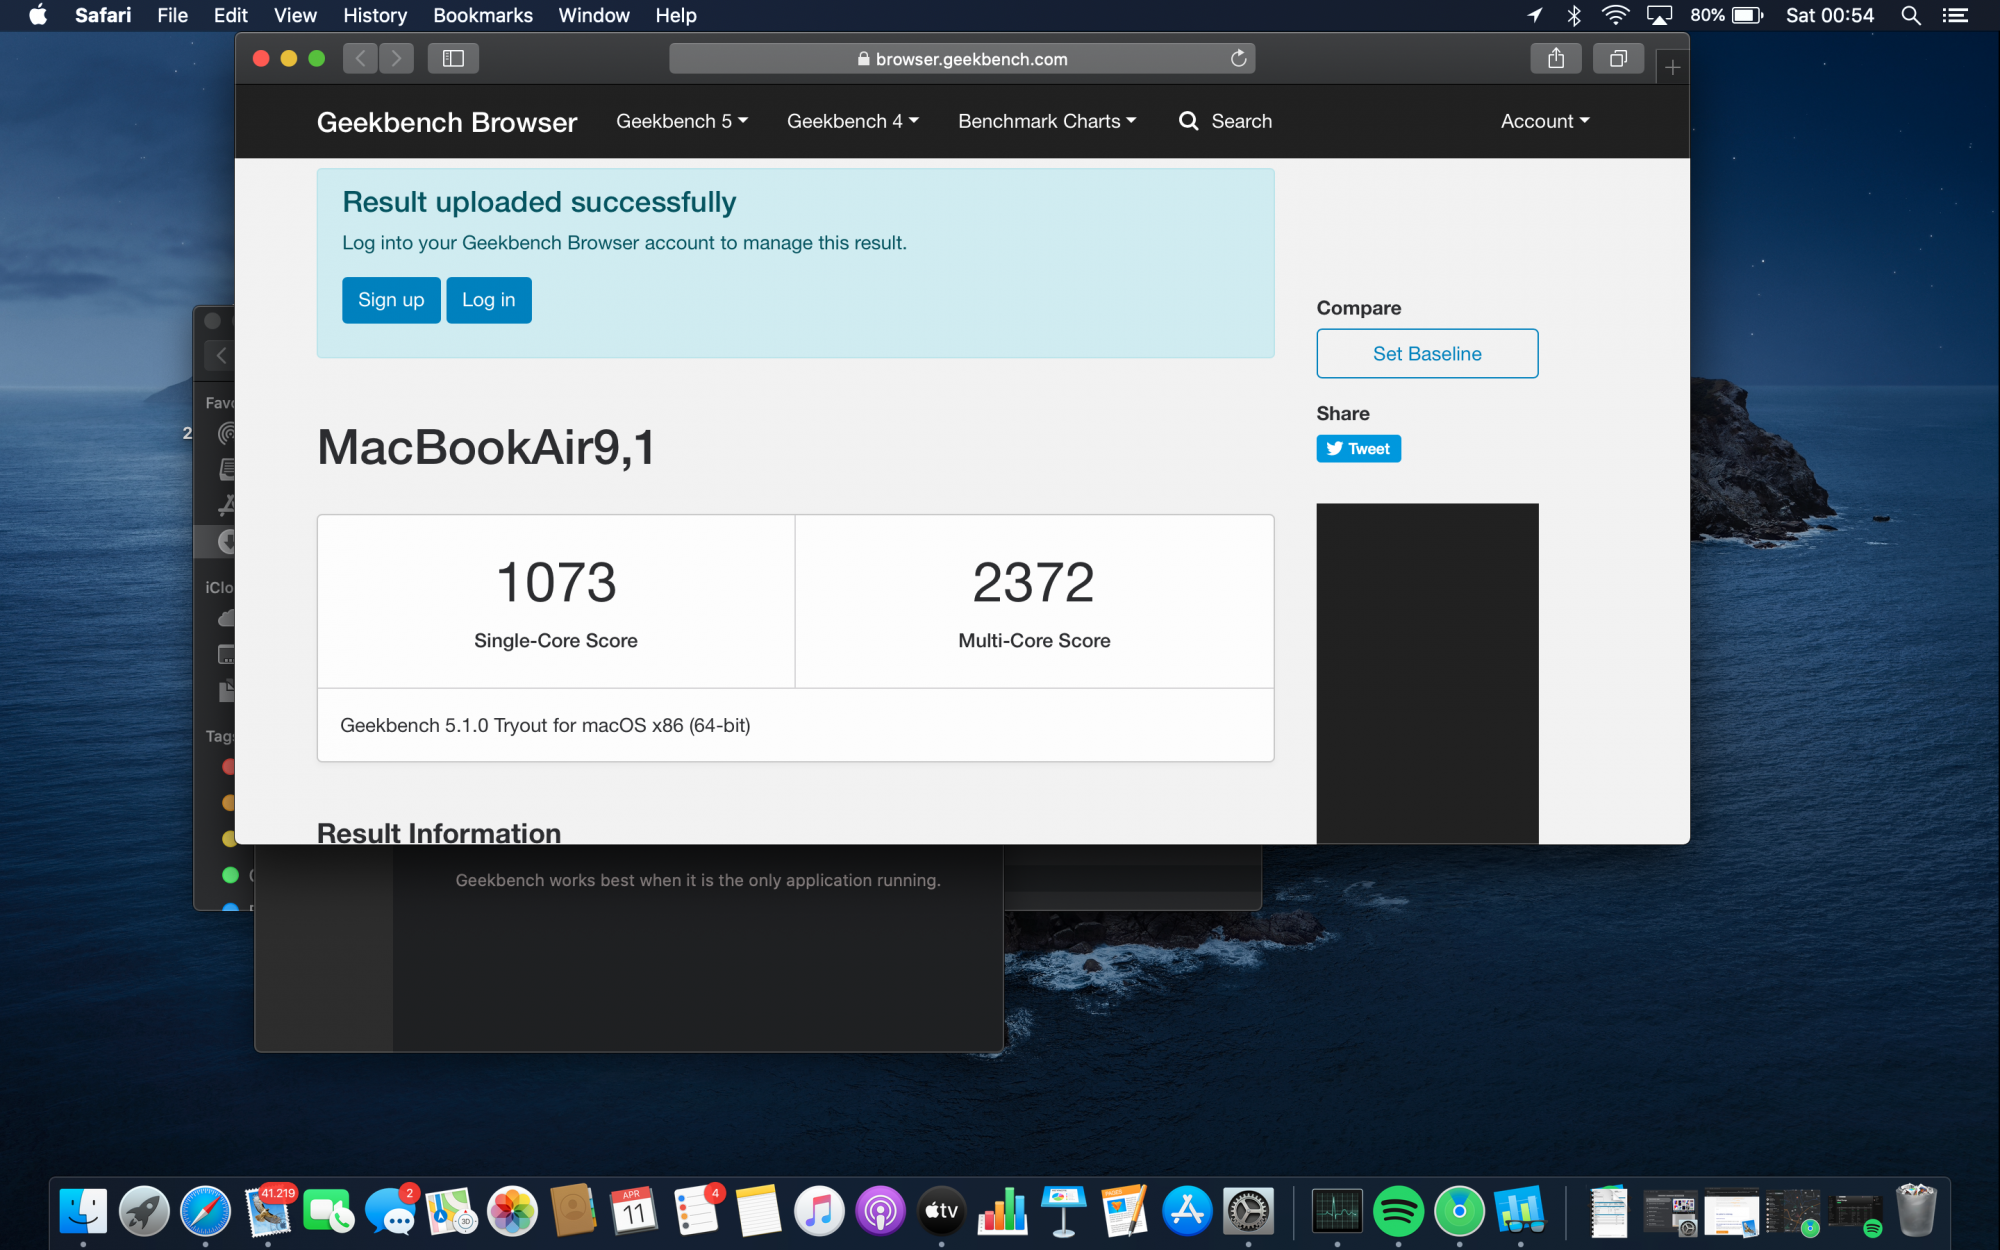The image size is (2000, 1250).
Task: Click the browser.geekbench.com address field
Action: (x=962, y=59)
